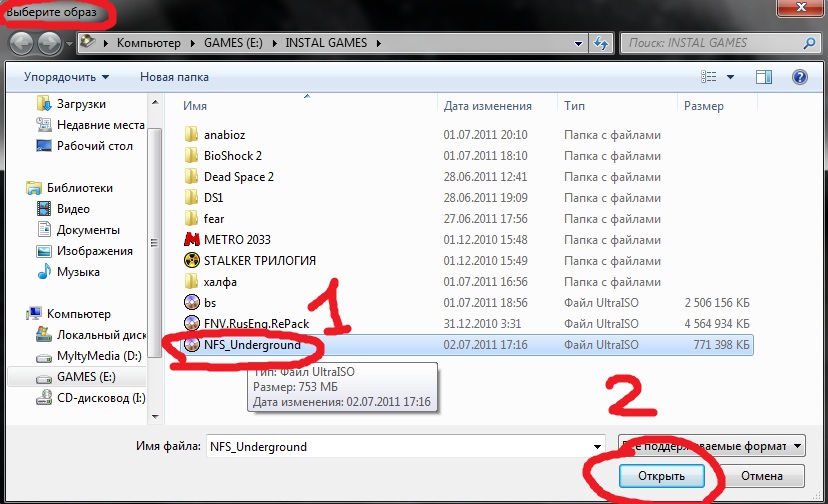Click the blue help question icon

pyautogui.click(x=799, y=77)
